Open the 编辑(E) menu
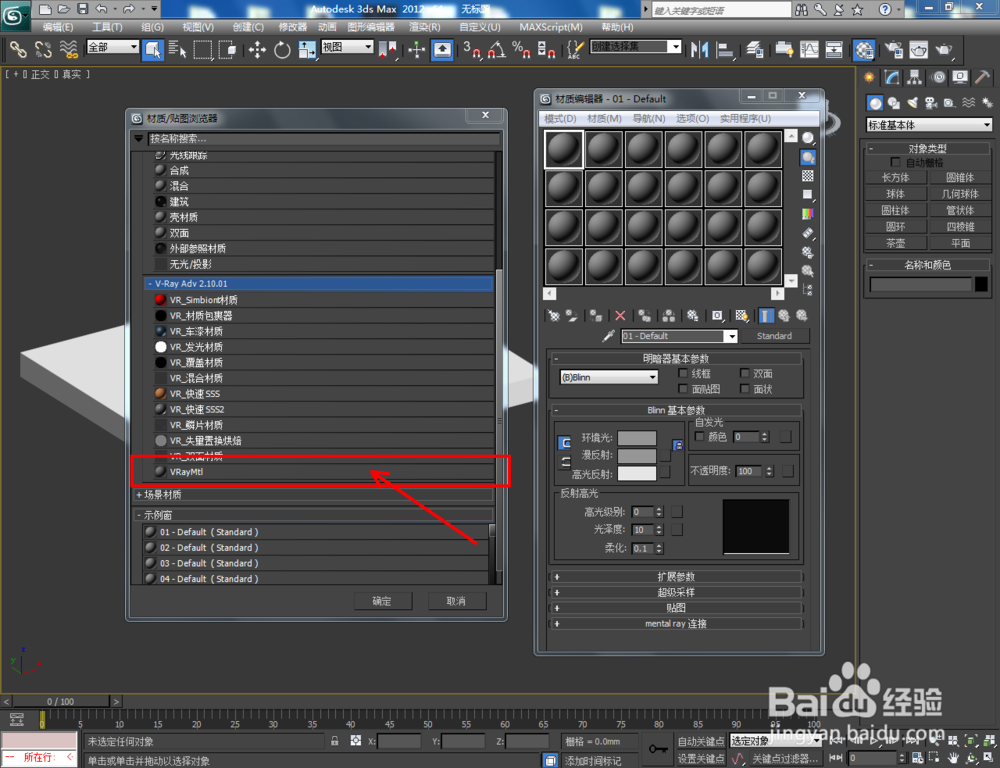1000x768 pixels. coord(57,27)
